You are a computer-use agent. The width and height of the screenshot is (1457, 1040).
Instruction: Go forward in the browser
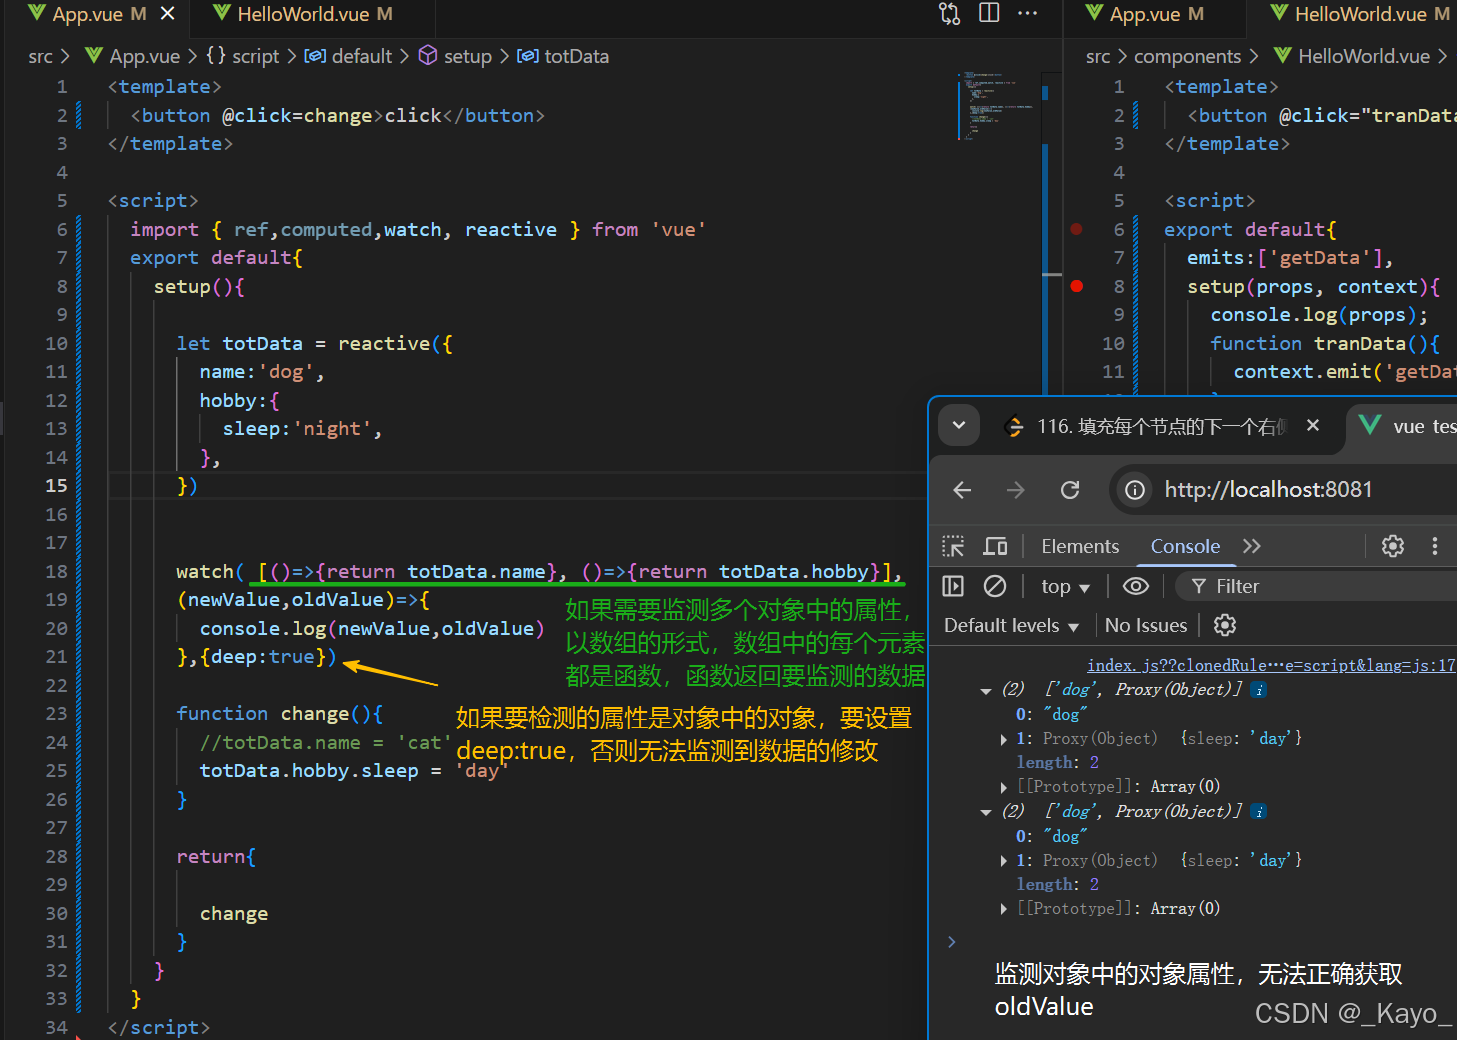(1016, 490)
